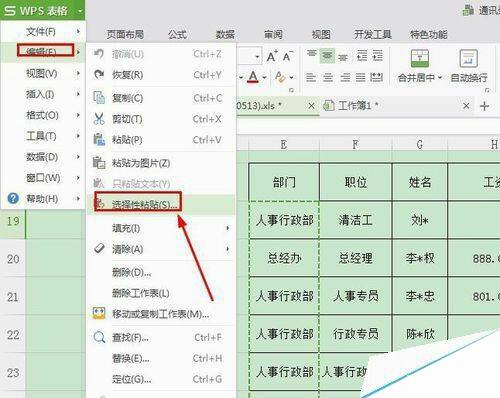This screenshot has width=500, height=398.
Task: Select the 总经理 cell
Action: pos(356,258)
